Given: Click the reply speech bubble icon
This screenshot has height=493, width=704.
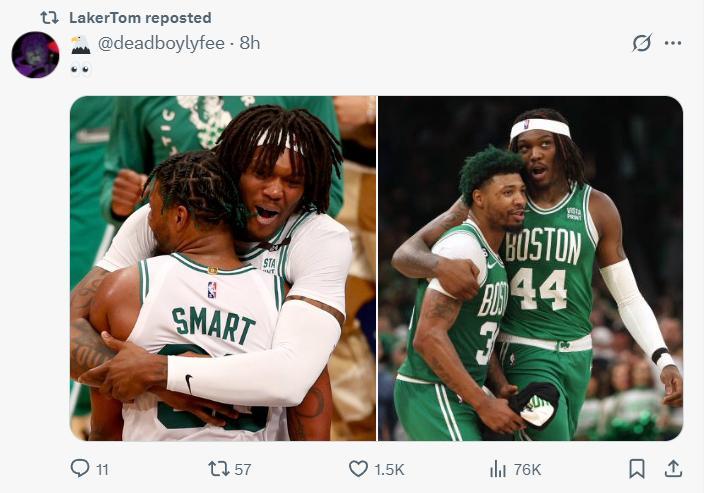Looking at the screenshot, I should point(80,468).
